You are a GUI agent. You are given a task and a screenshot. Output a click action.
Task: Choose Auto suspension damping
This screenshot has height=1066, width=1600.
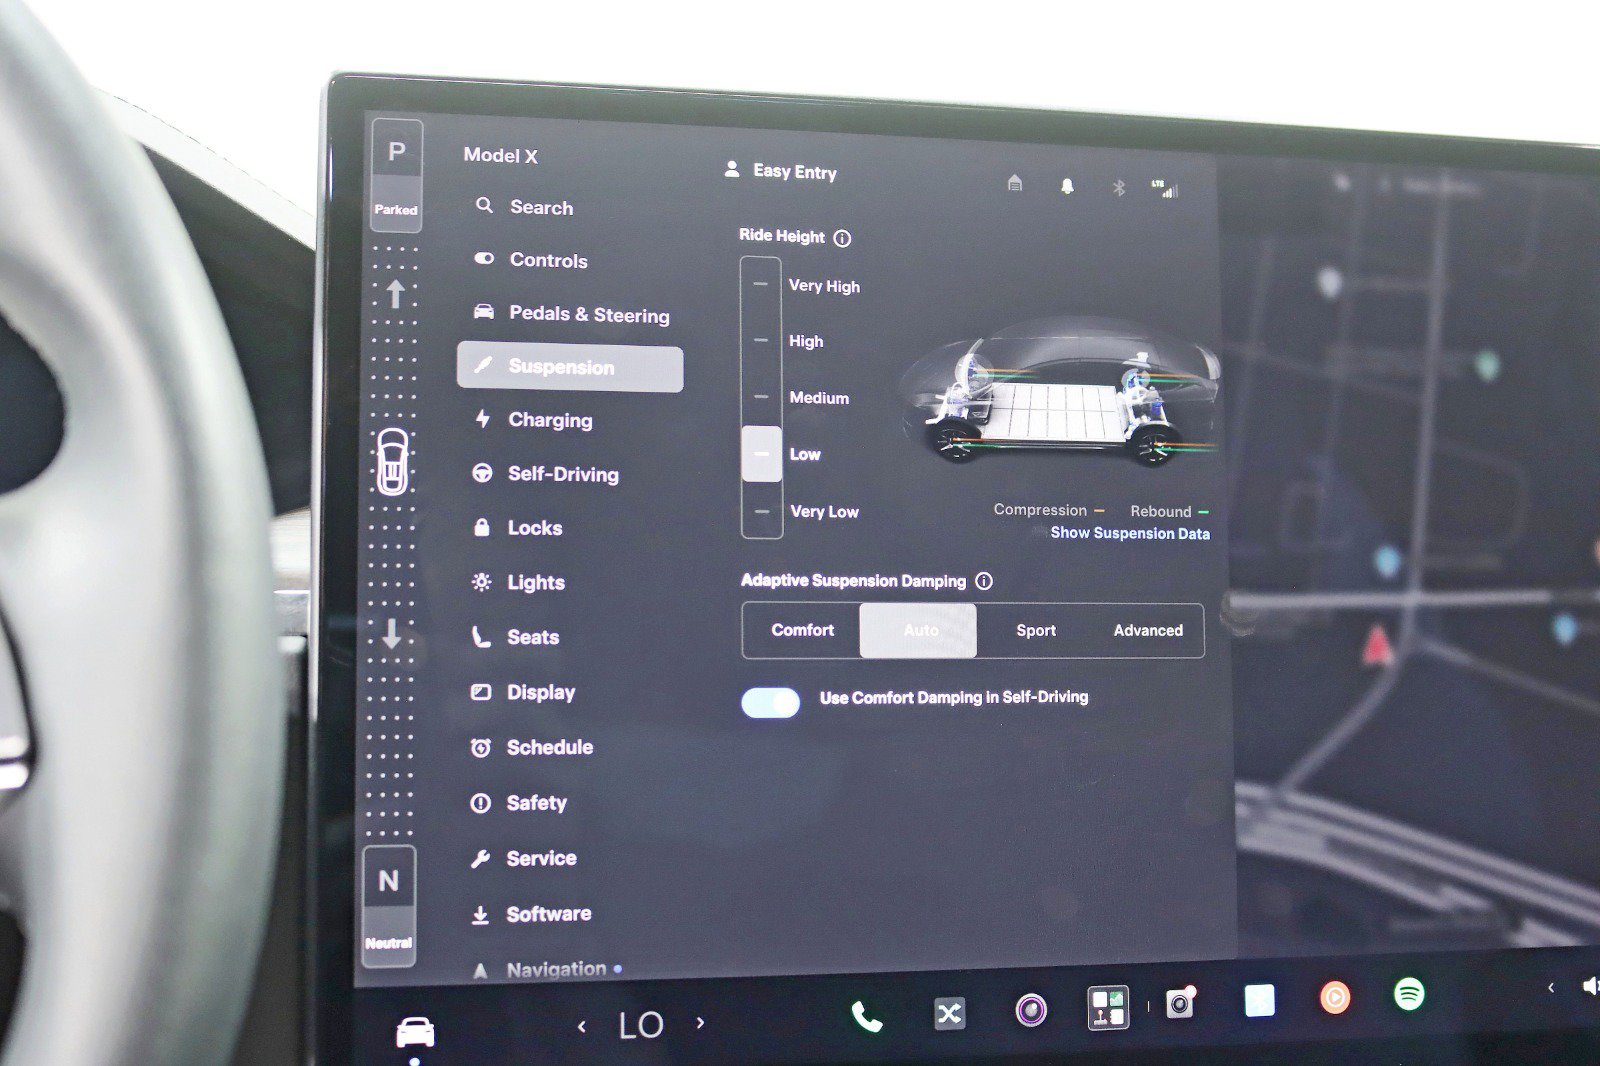click(919, 630)
